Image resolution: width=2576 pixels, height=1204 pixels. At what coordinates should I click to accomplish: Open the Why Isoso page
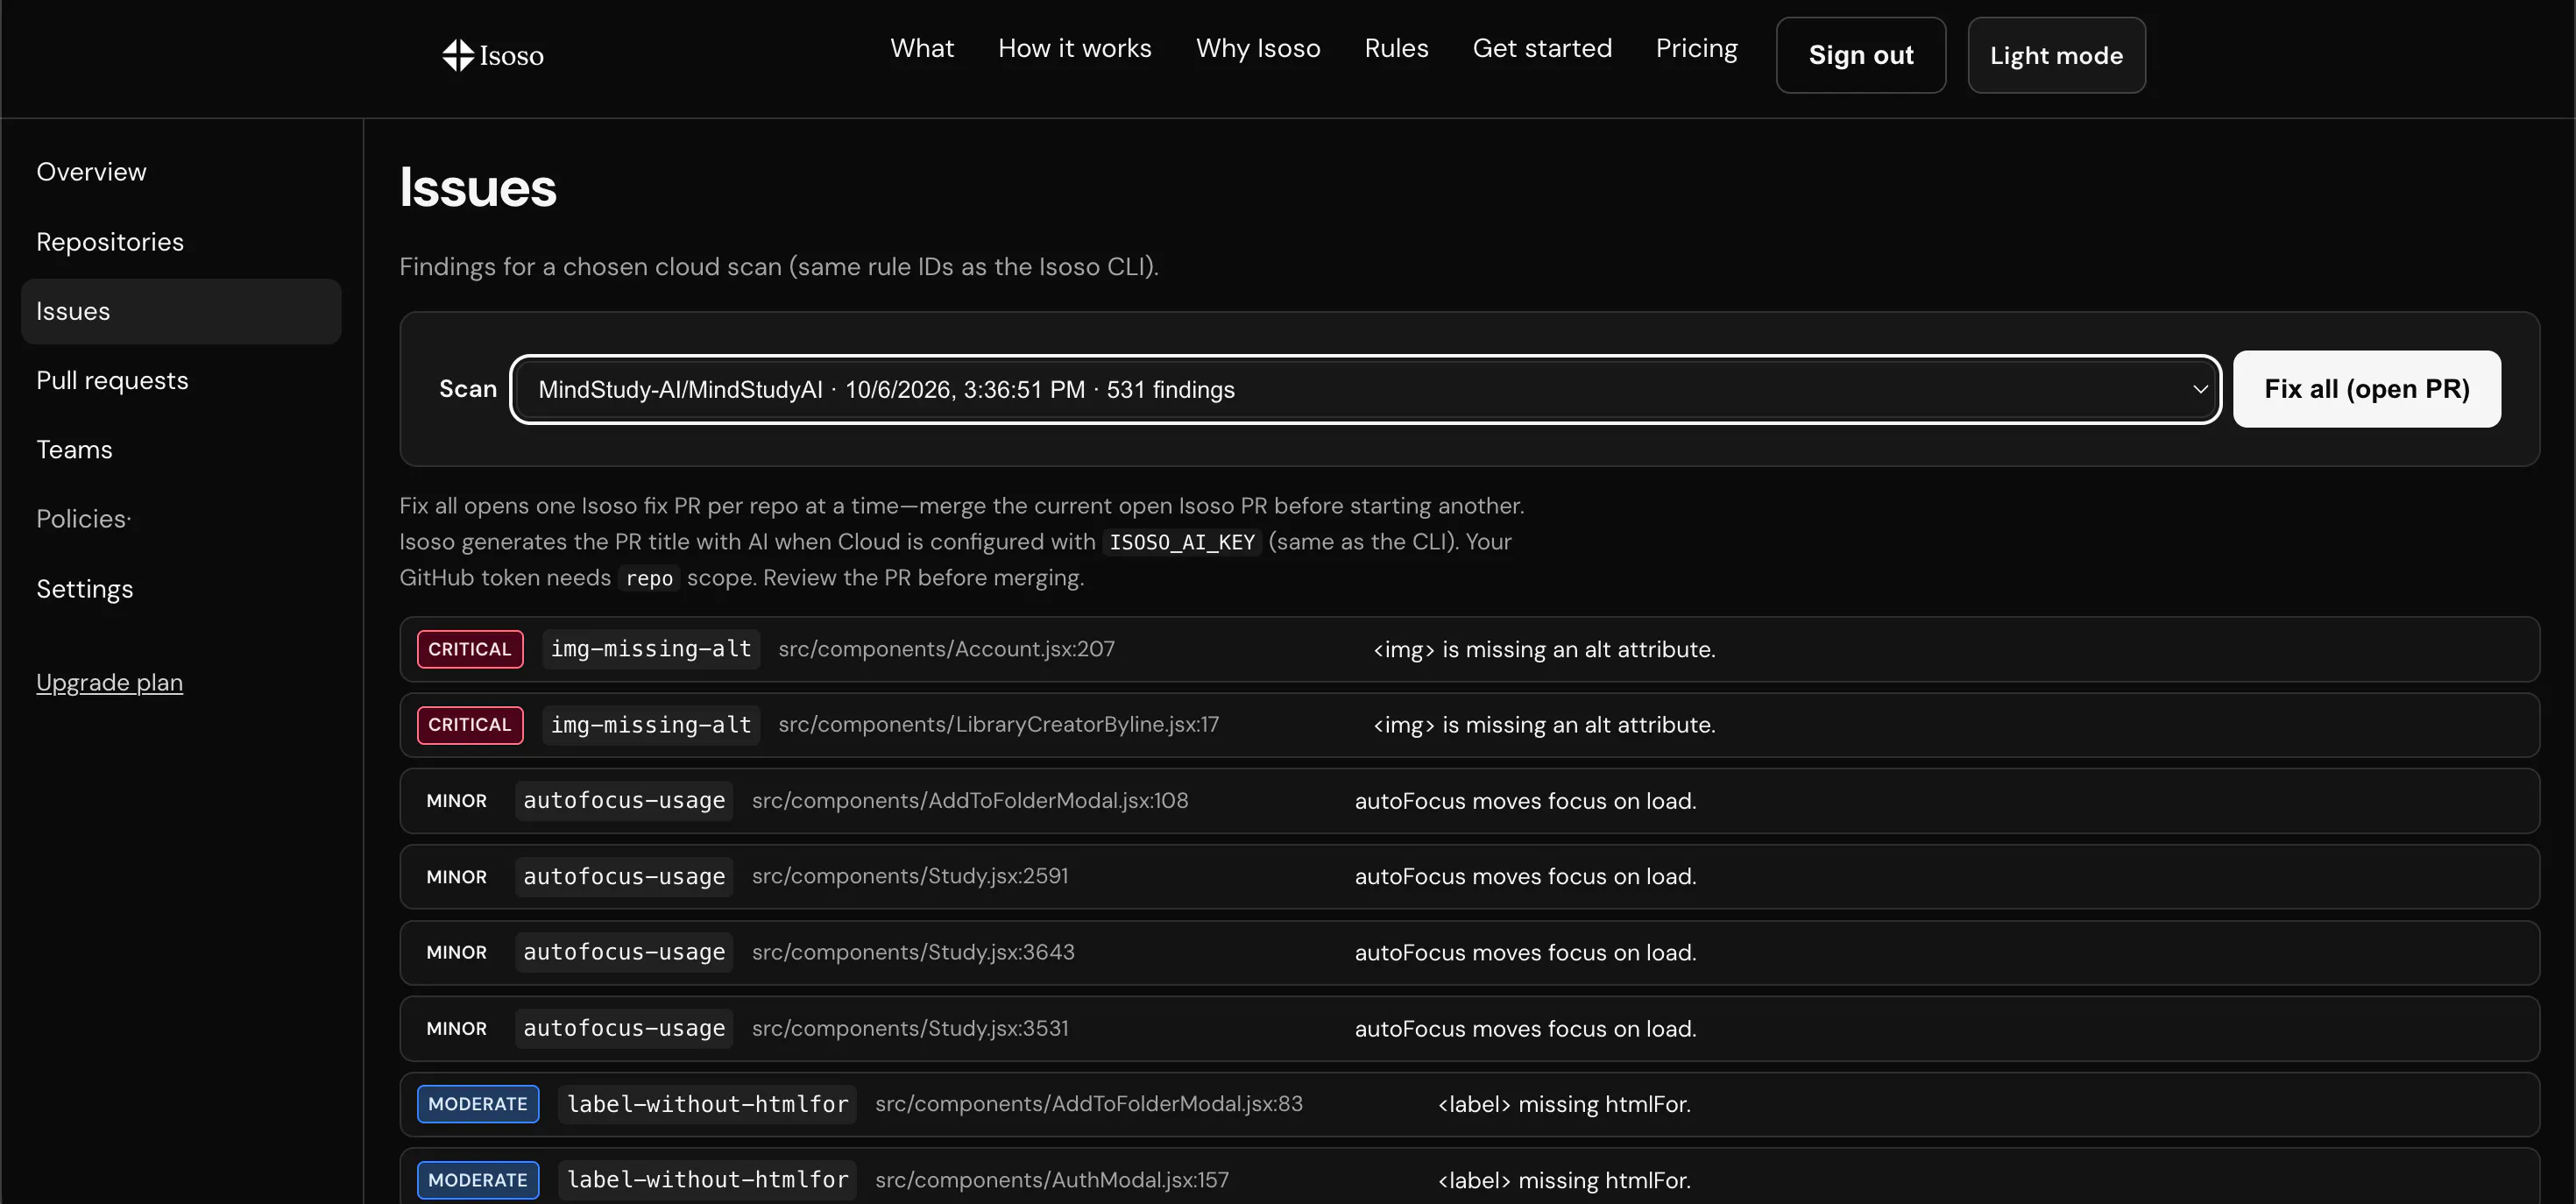1258,48
